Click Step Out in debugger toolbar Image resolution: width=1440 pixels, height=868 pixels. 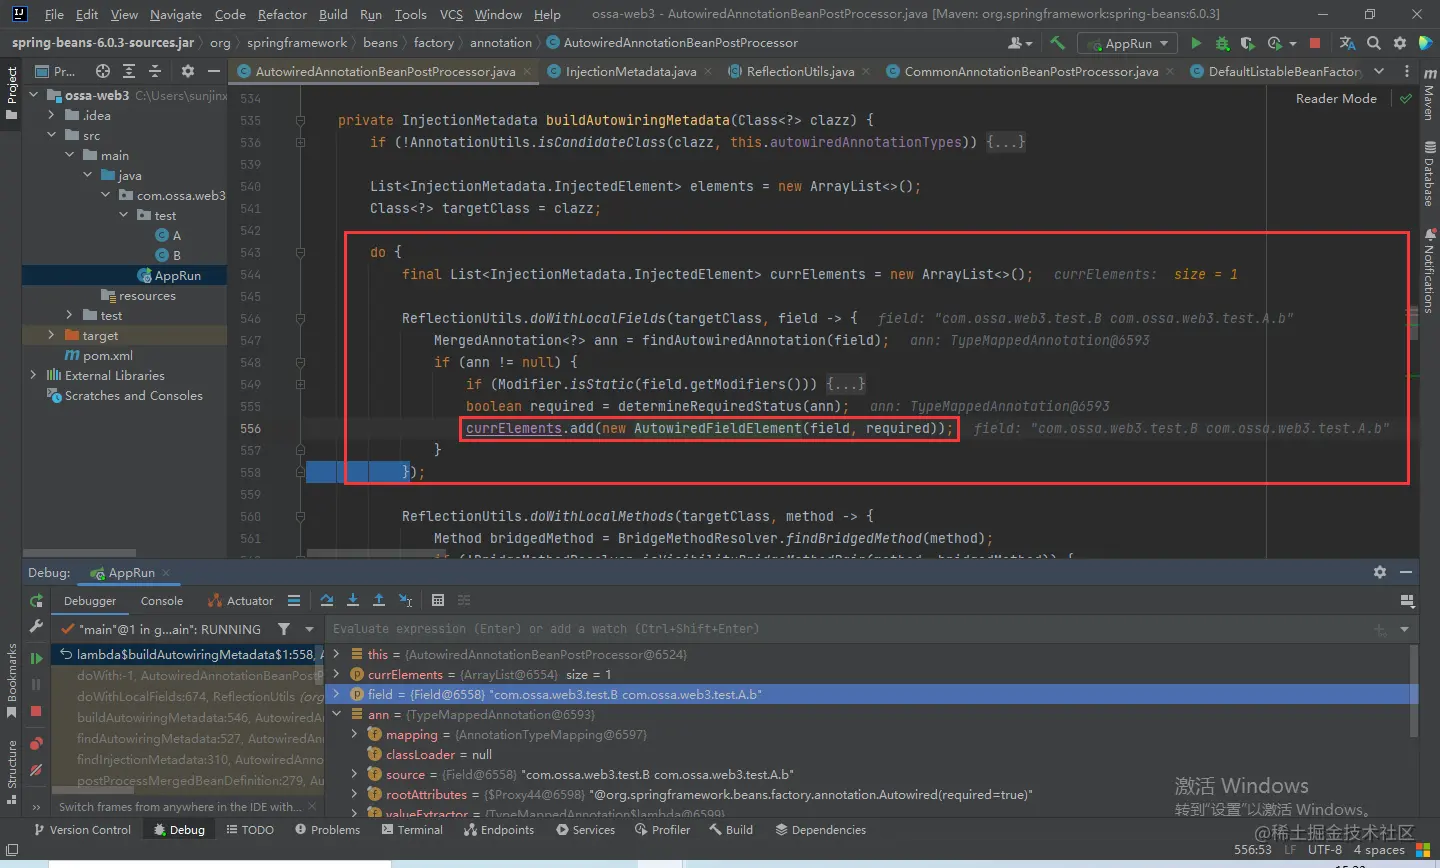379,600
